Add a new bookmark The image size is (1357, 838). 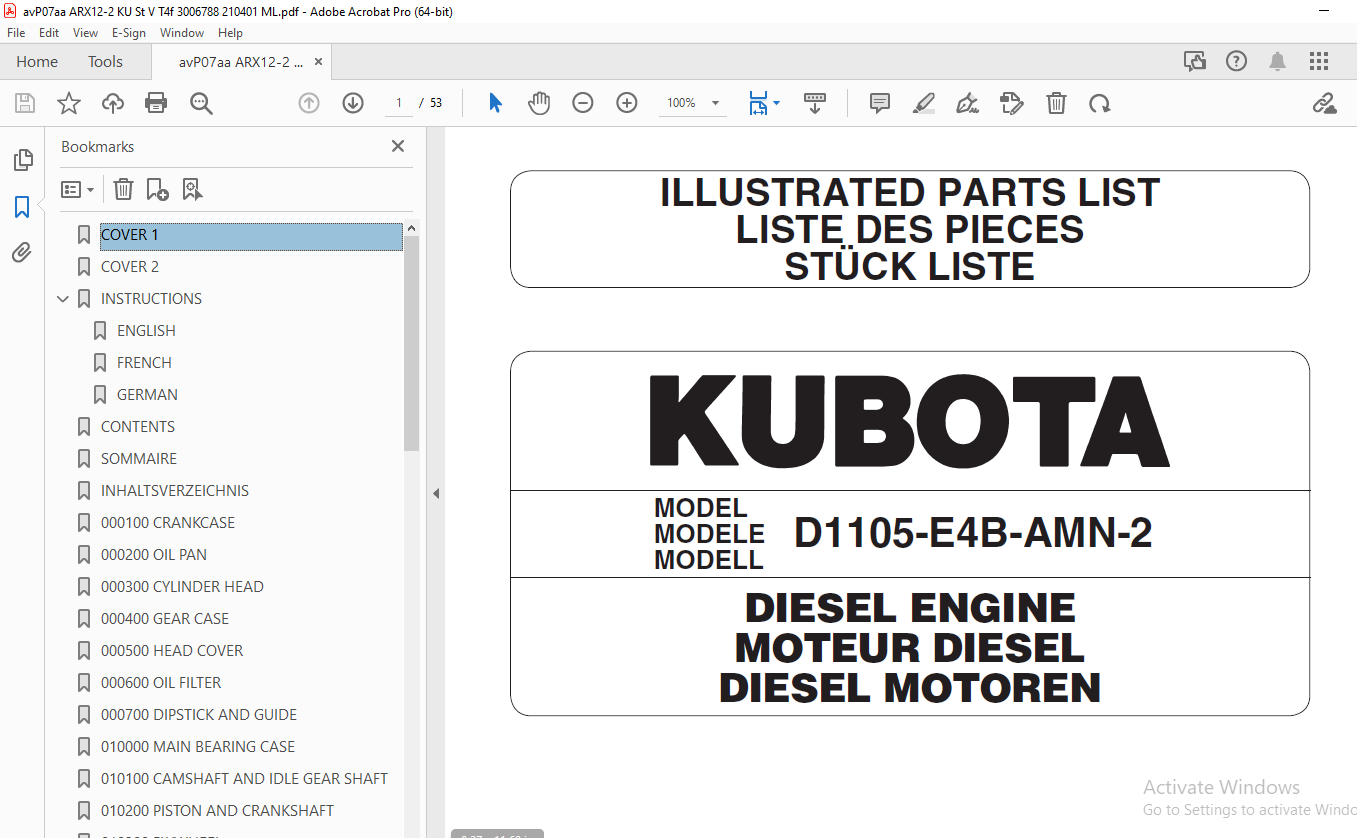tap(157, 189)
